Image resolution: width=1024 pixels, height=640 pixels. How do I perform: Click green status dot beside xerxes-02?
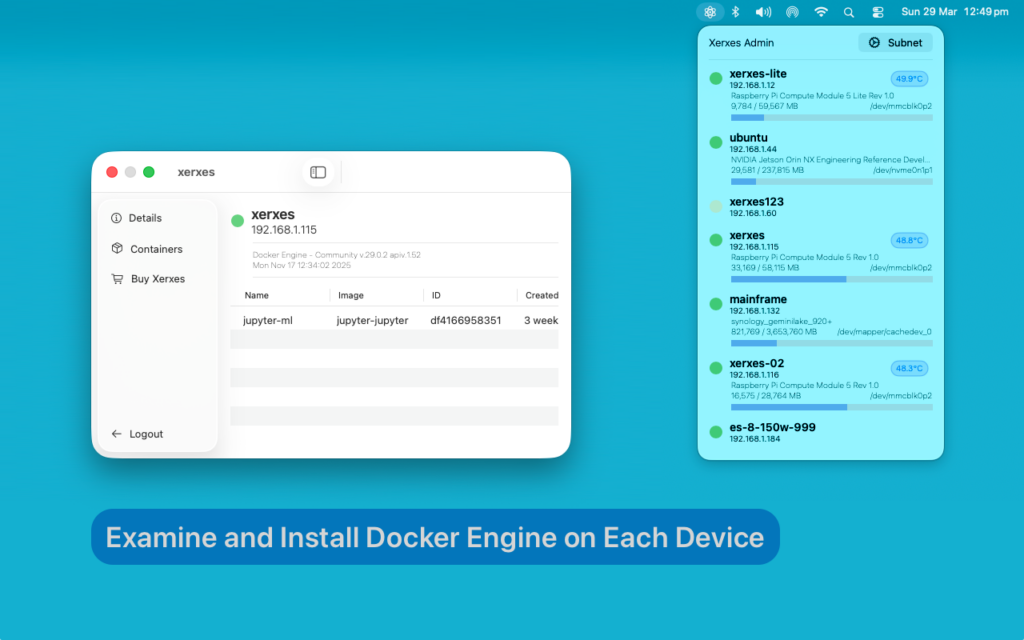coord(716,368)
